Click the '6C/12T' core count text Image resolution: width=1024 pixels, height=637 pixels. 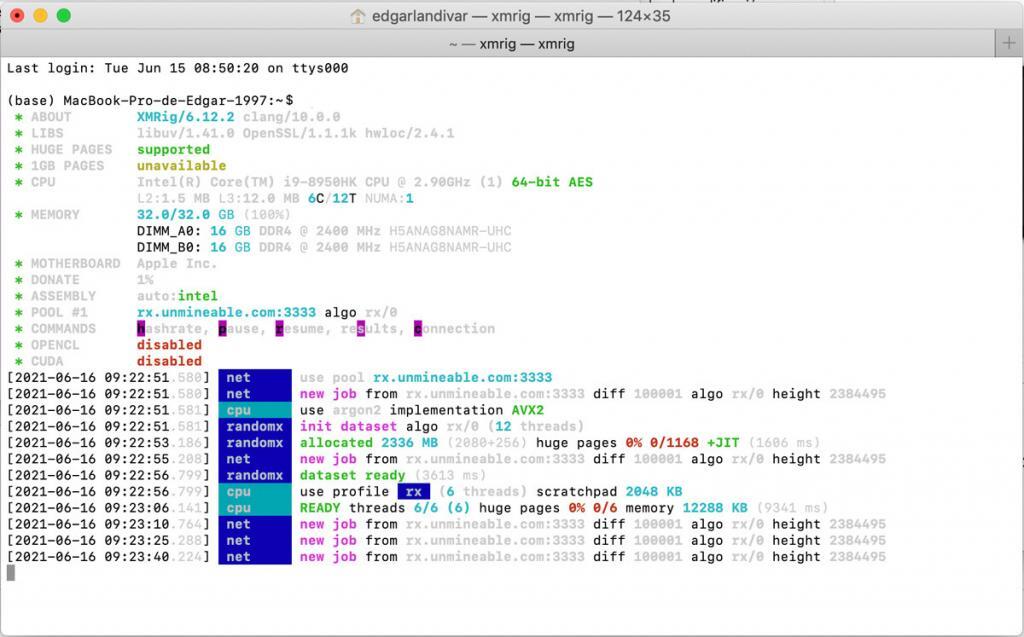[332, 199]
